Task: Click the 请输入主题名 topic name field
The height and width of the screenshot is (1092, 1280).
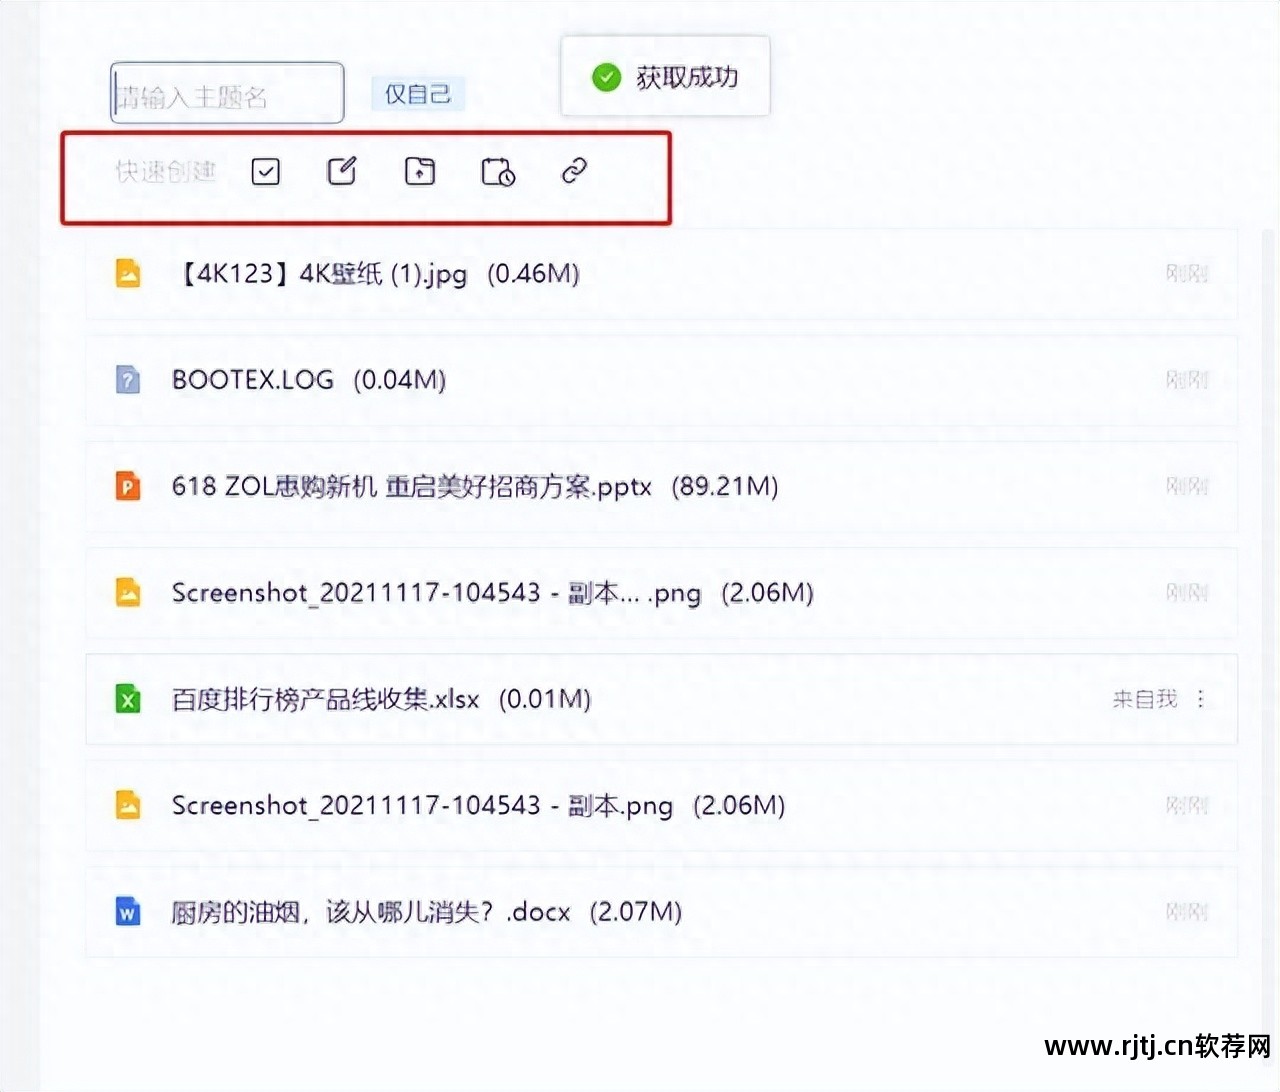Action: point(227,95)
